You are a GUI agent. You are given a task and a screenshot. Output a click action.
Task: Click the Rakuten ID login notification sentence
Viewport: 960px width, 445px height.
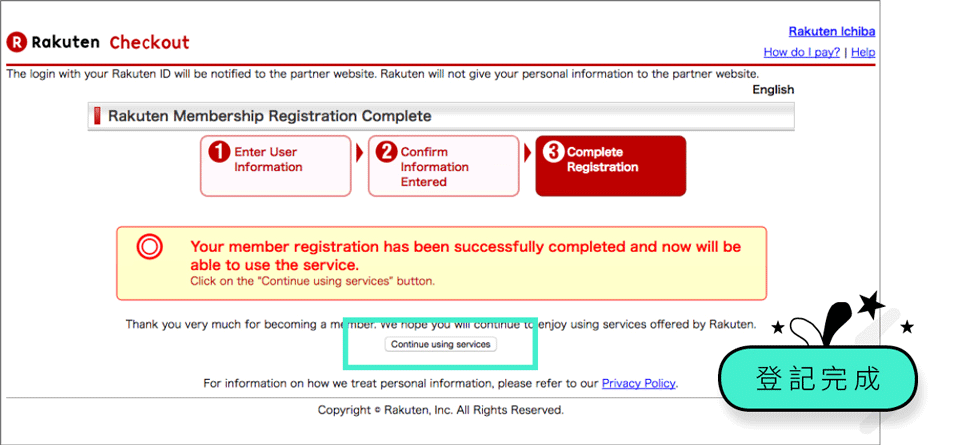click(383, 73)
